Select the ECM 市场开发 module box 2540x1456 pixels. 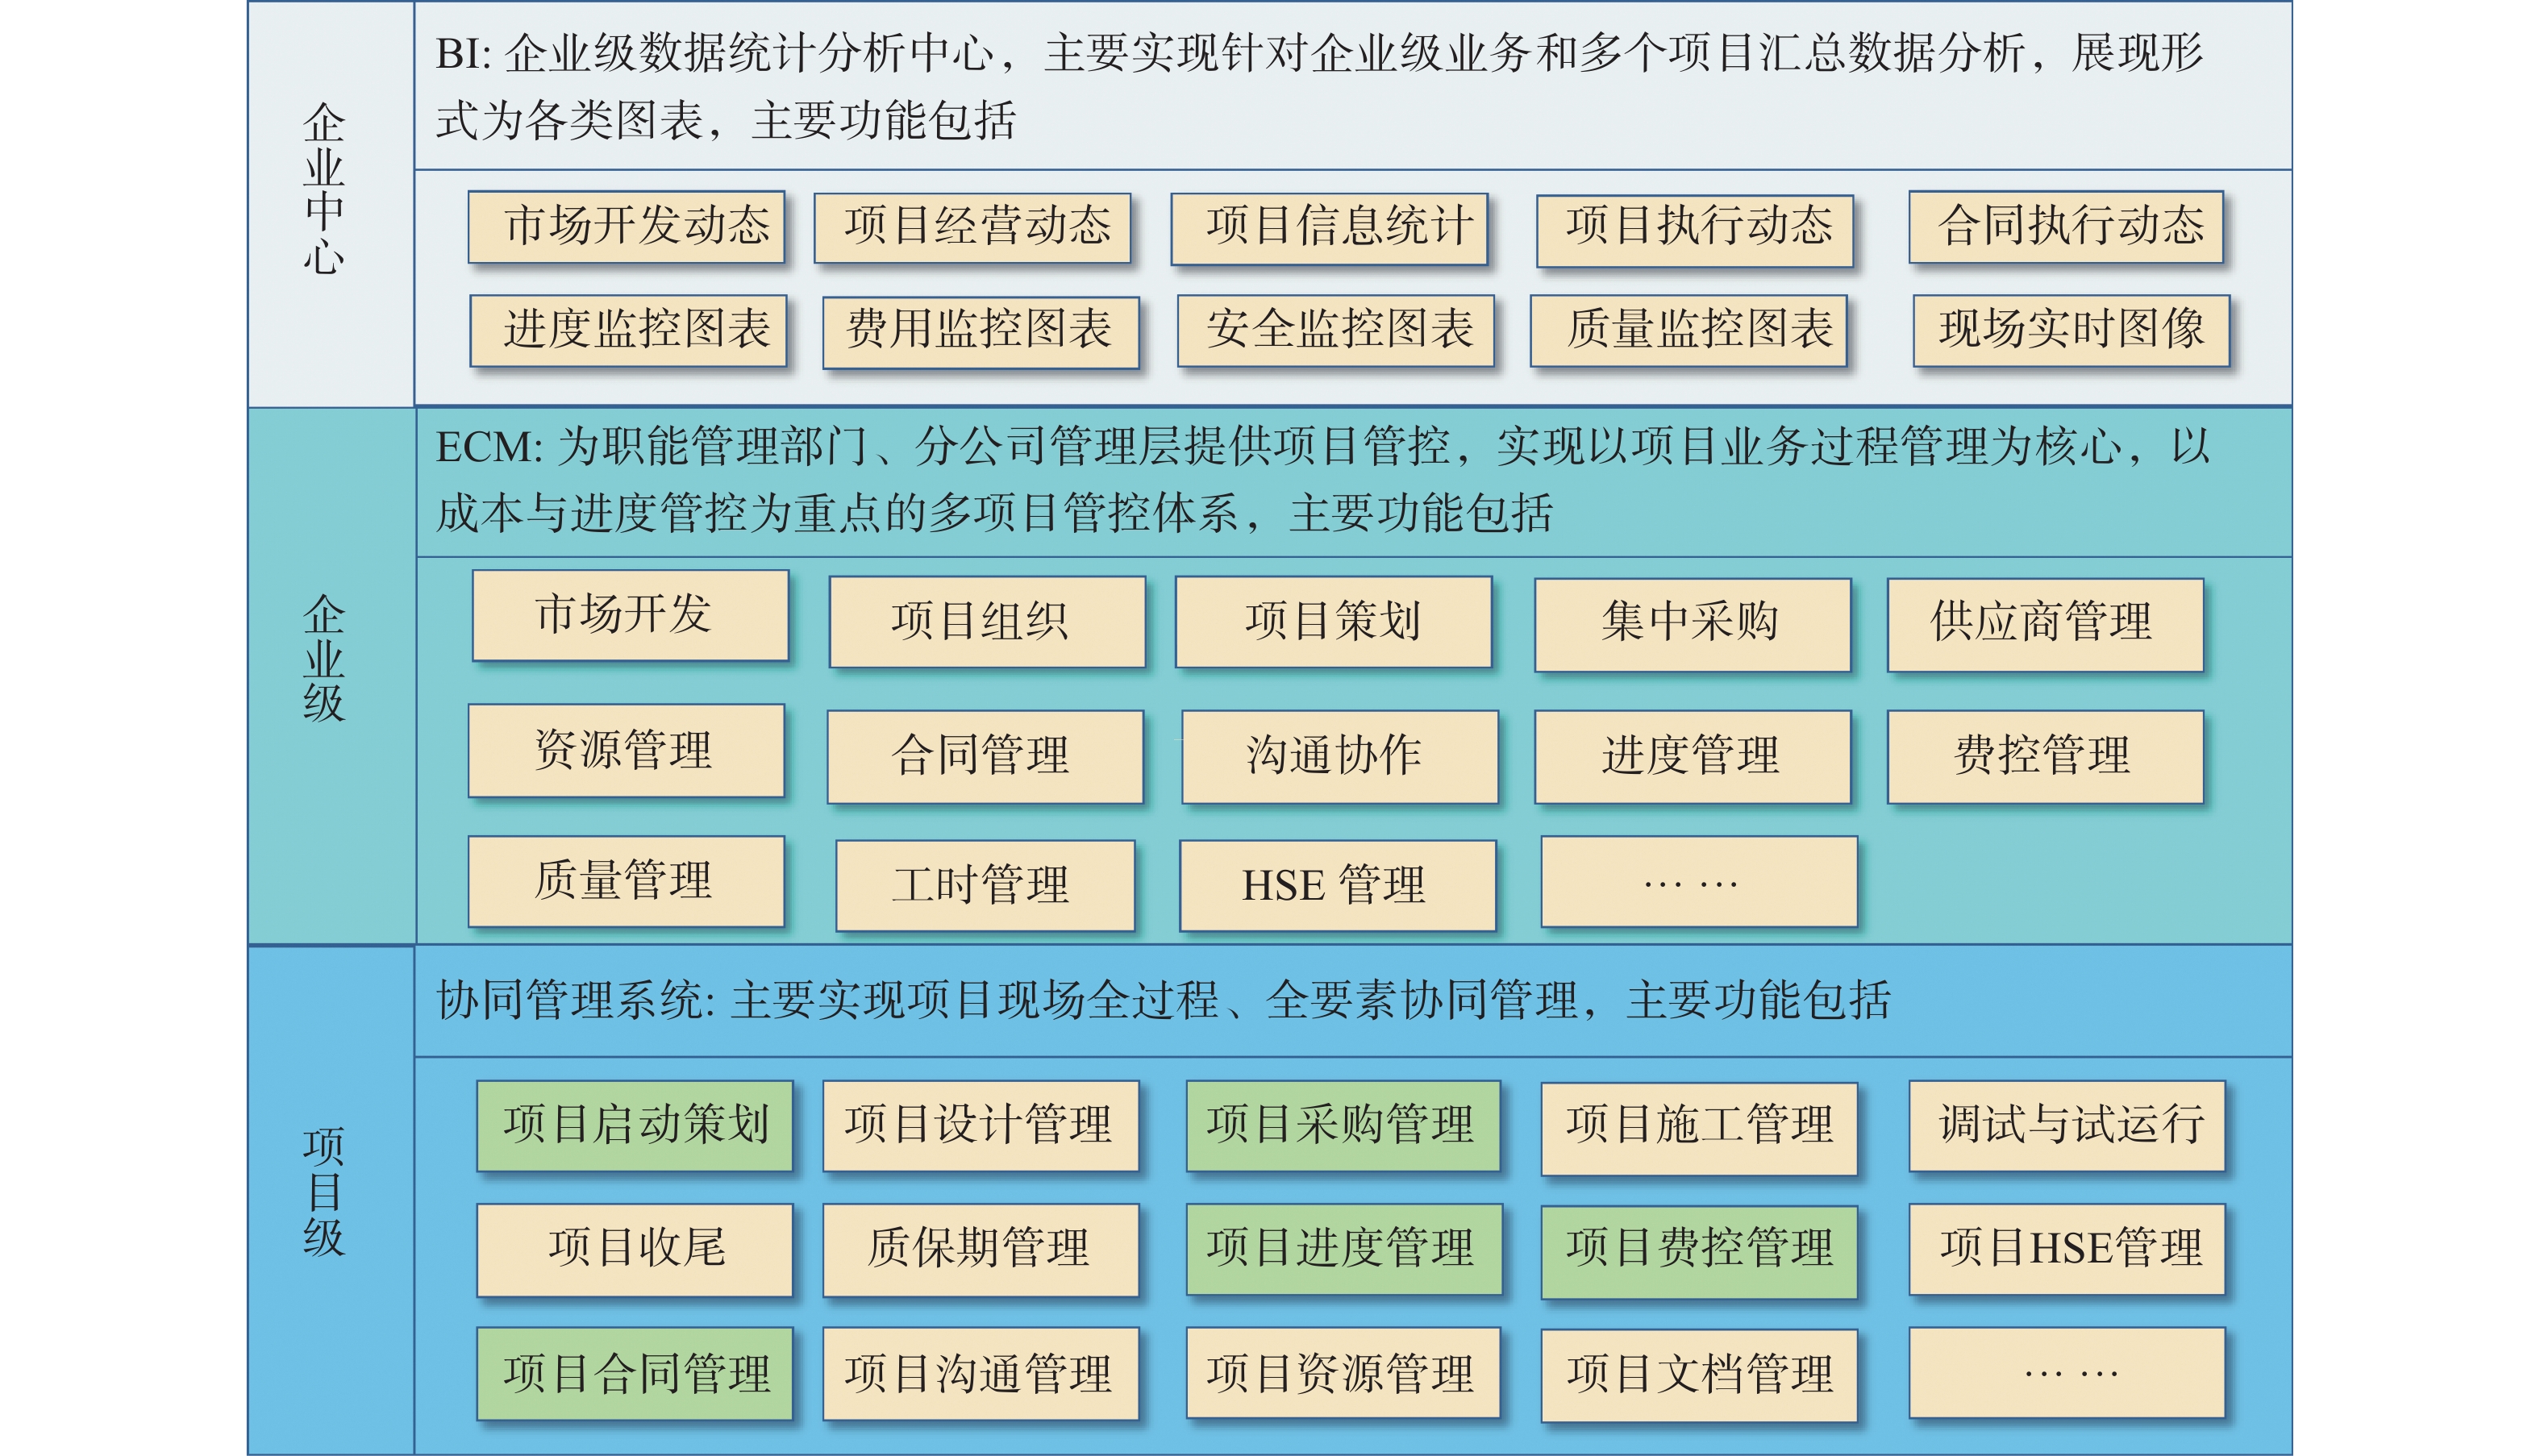tap(631, 615)
